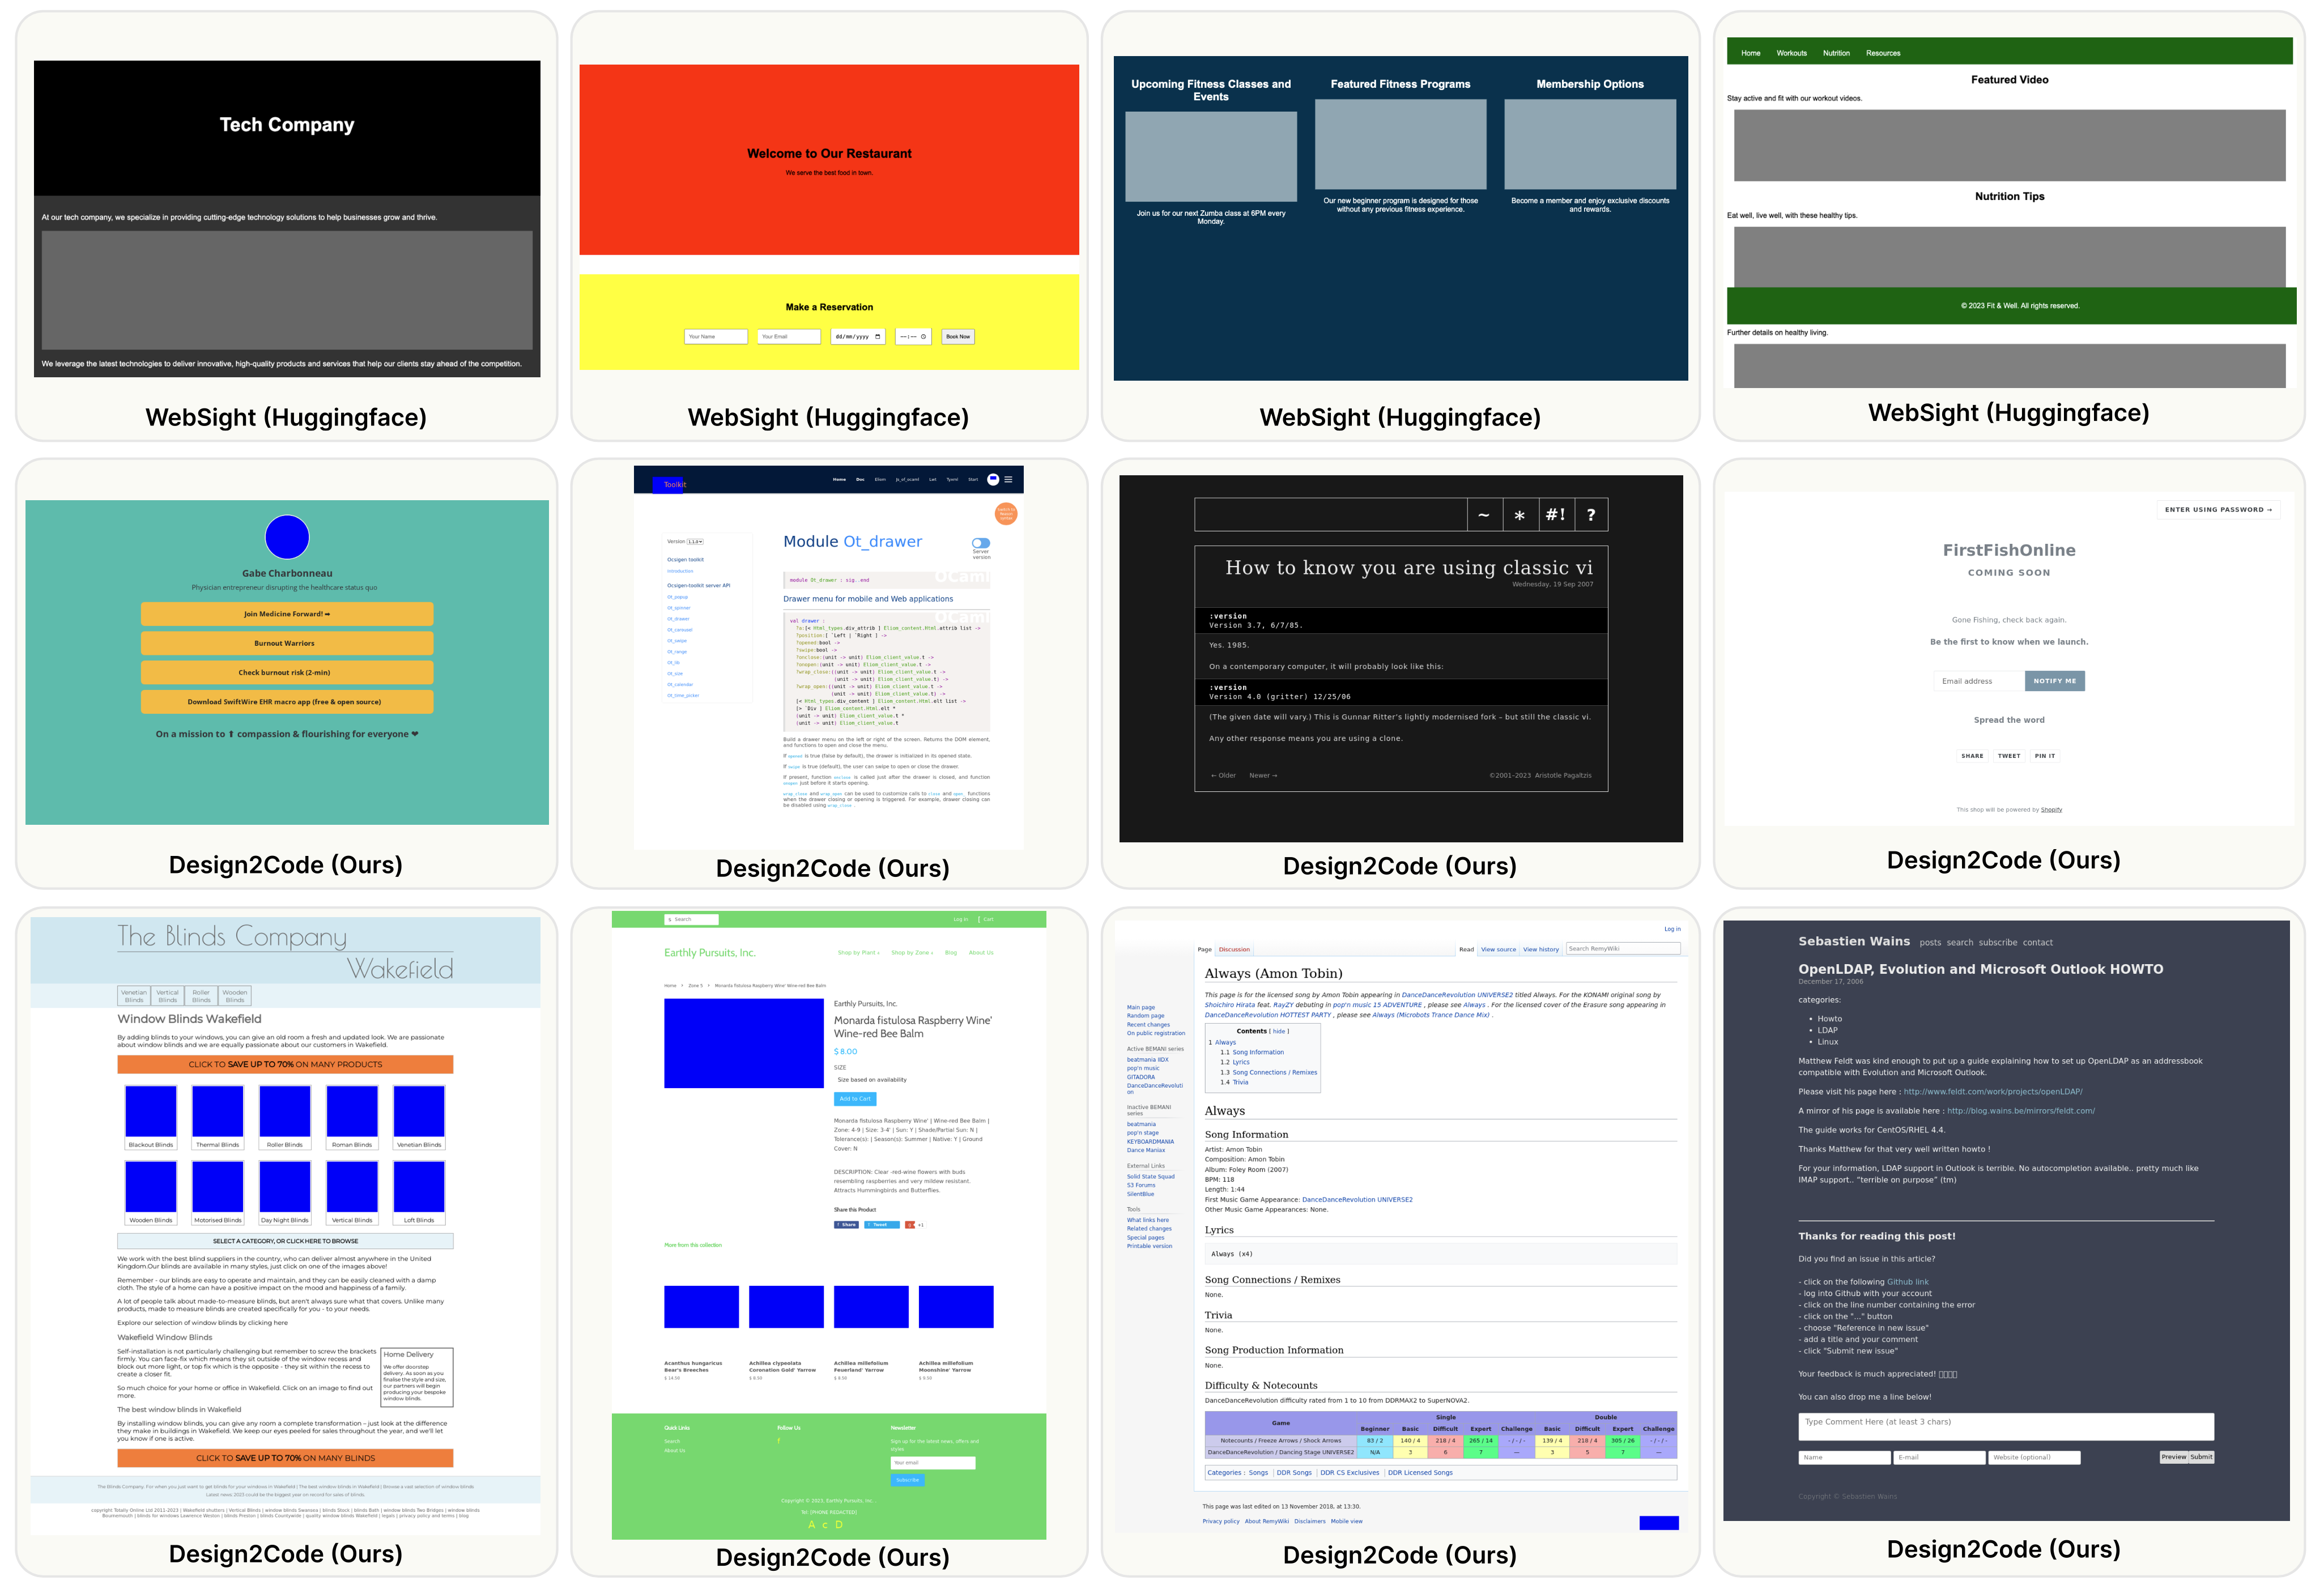Viewport: 2324px width, 1585px height.
Task: Switch to the Discussion tab on RemyWiki
Action: coord(1234,949)
